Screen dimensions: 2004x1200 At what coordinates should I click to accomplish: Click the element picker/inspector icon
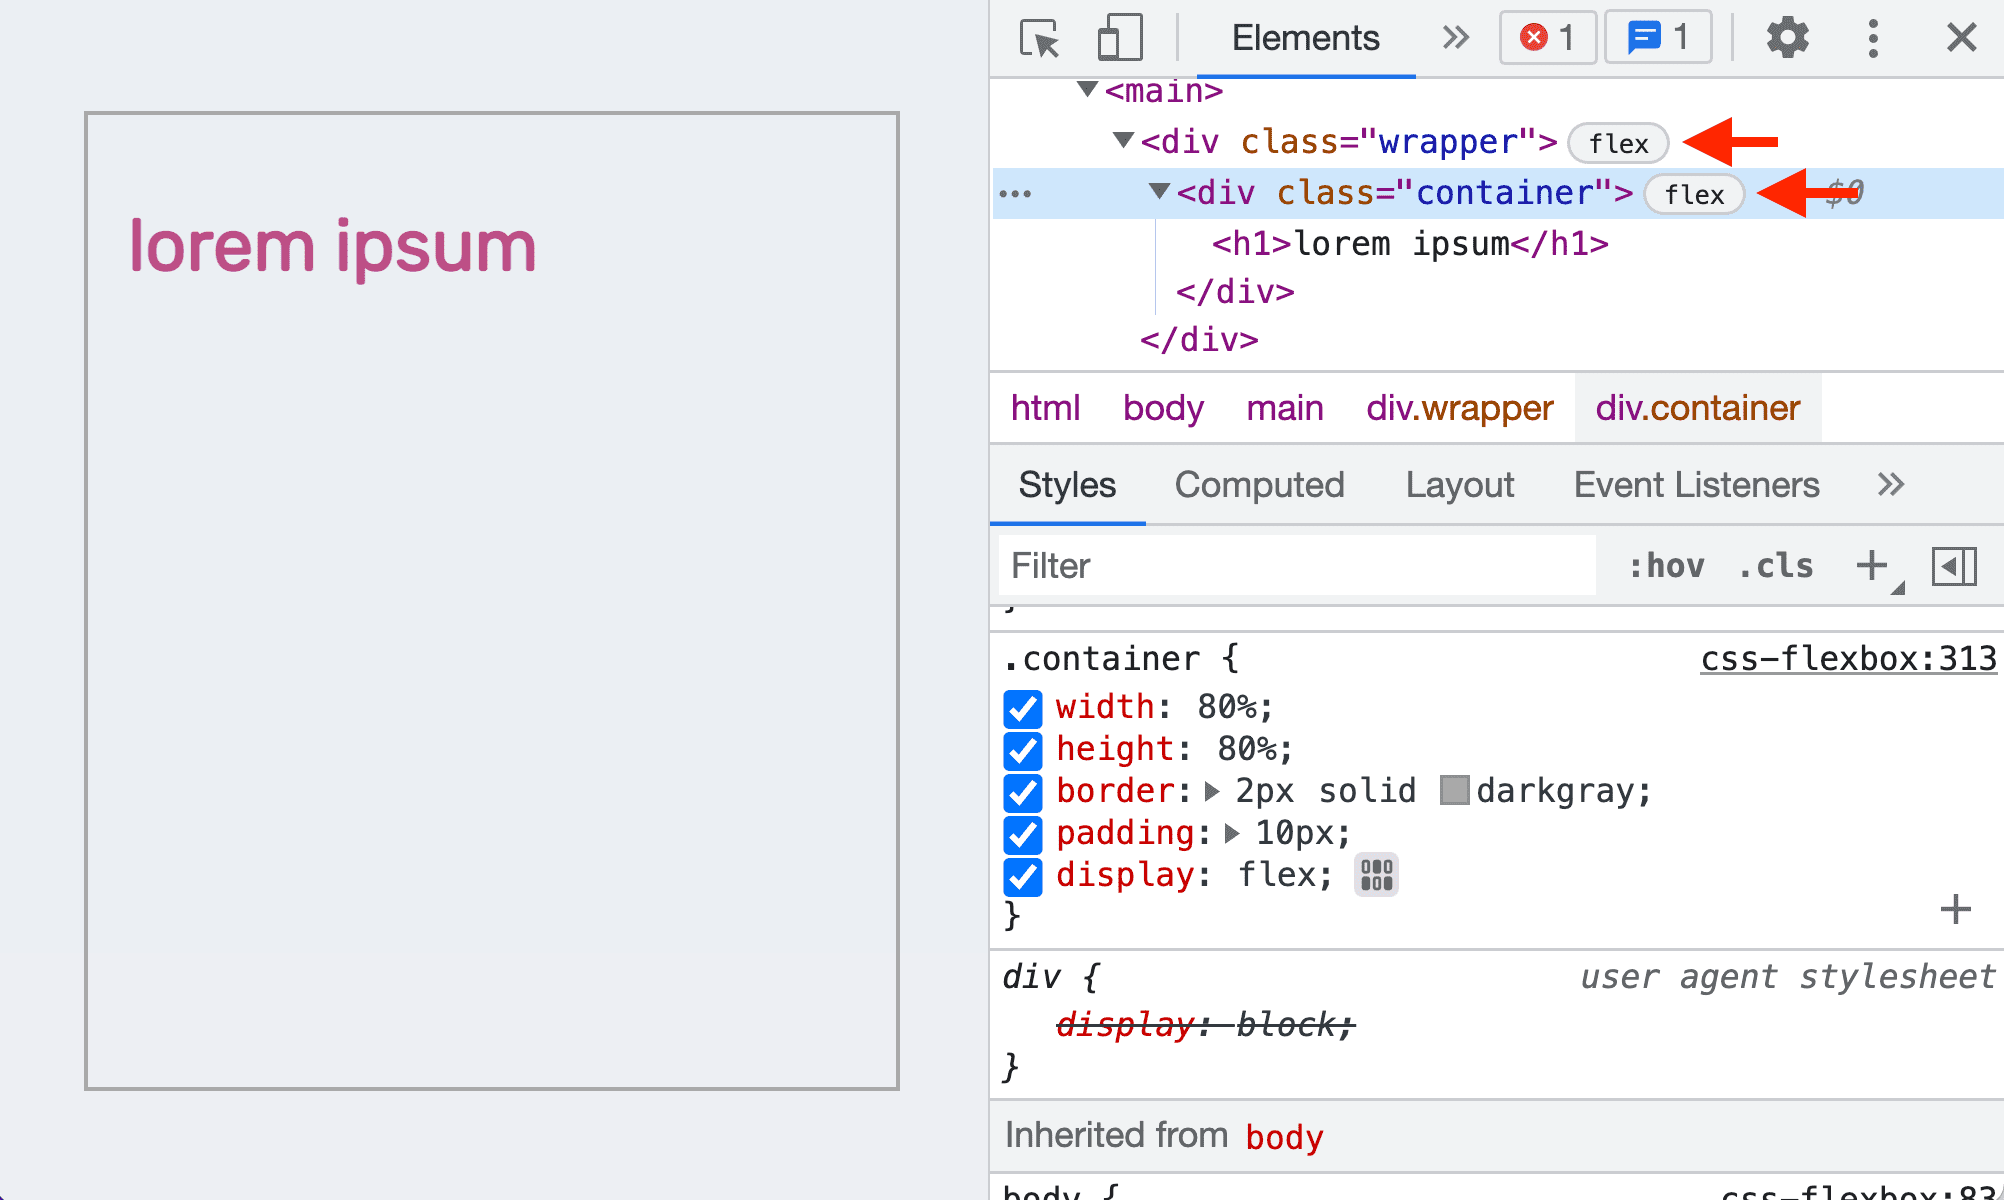coord(1038,36)
